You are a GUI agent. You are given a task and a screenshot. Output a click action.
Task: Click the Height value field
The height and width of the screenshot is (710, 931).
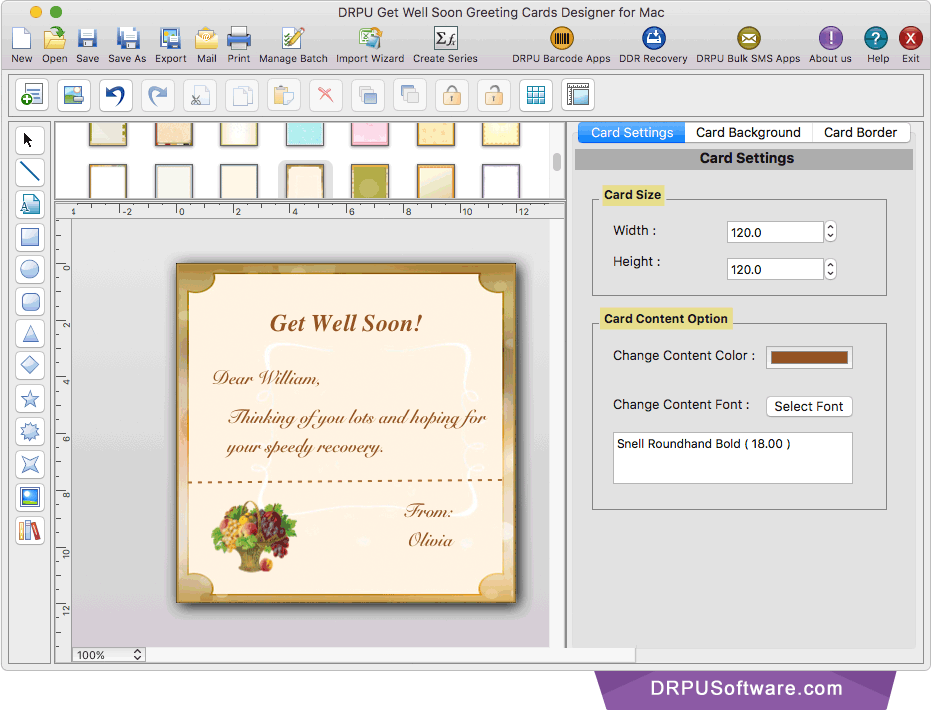pos(775,270)
